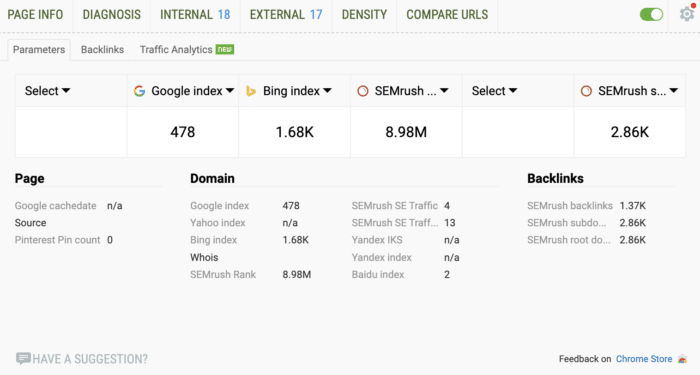The image size is (700, 375).
Task: Click the Yahoo index label
Action: coord(217,223)
